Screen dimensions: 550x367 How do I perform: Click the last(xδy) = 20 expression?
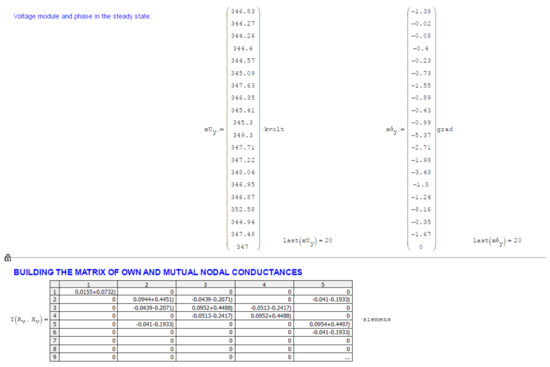point(497,241)
